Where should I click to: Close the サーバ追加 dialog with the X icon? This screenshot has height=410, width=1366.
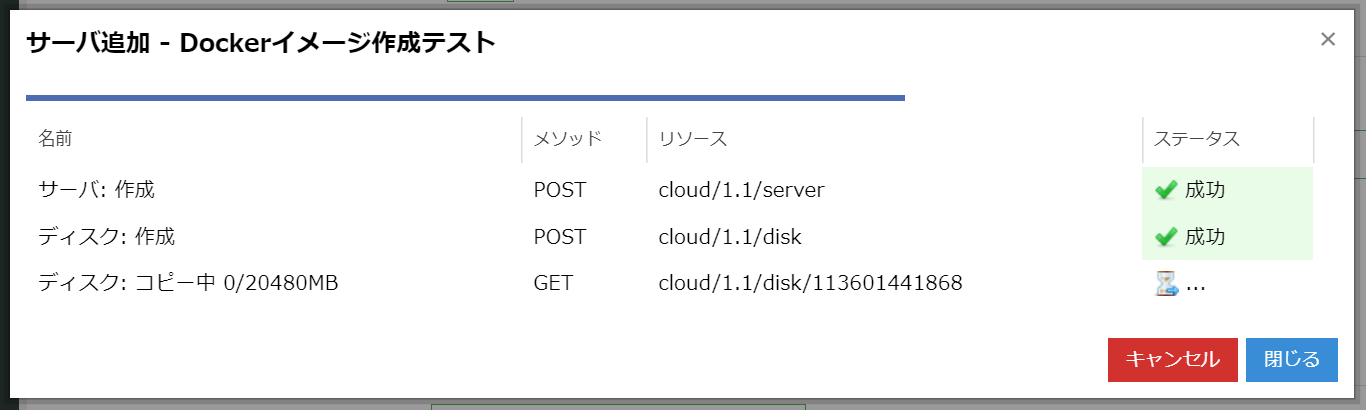pos(1328,39)
